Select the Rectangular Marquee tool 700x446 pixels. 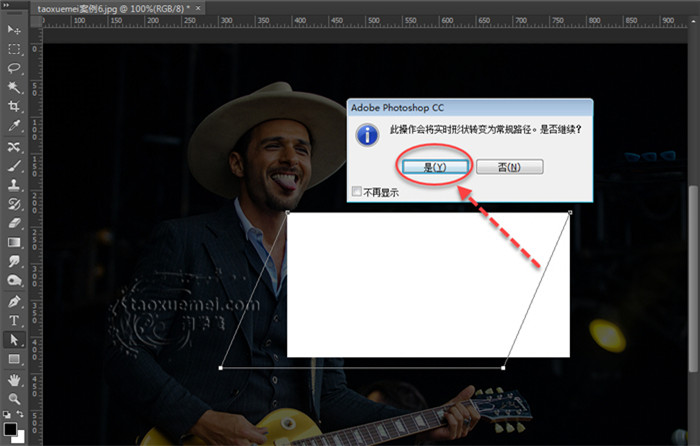pyautogui.click(x=14, y=49)
